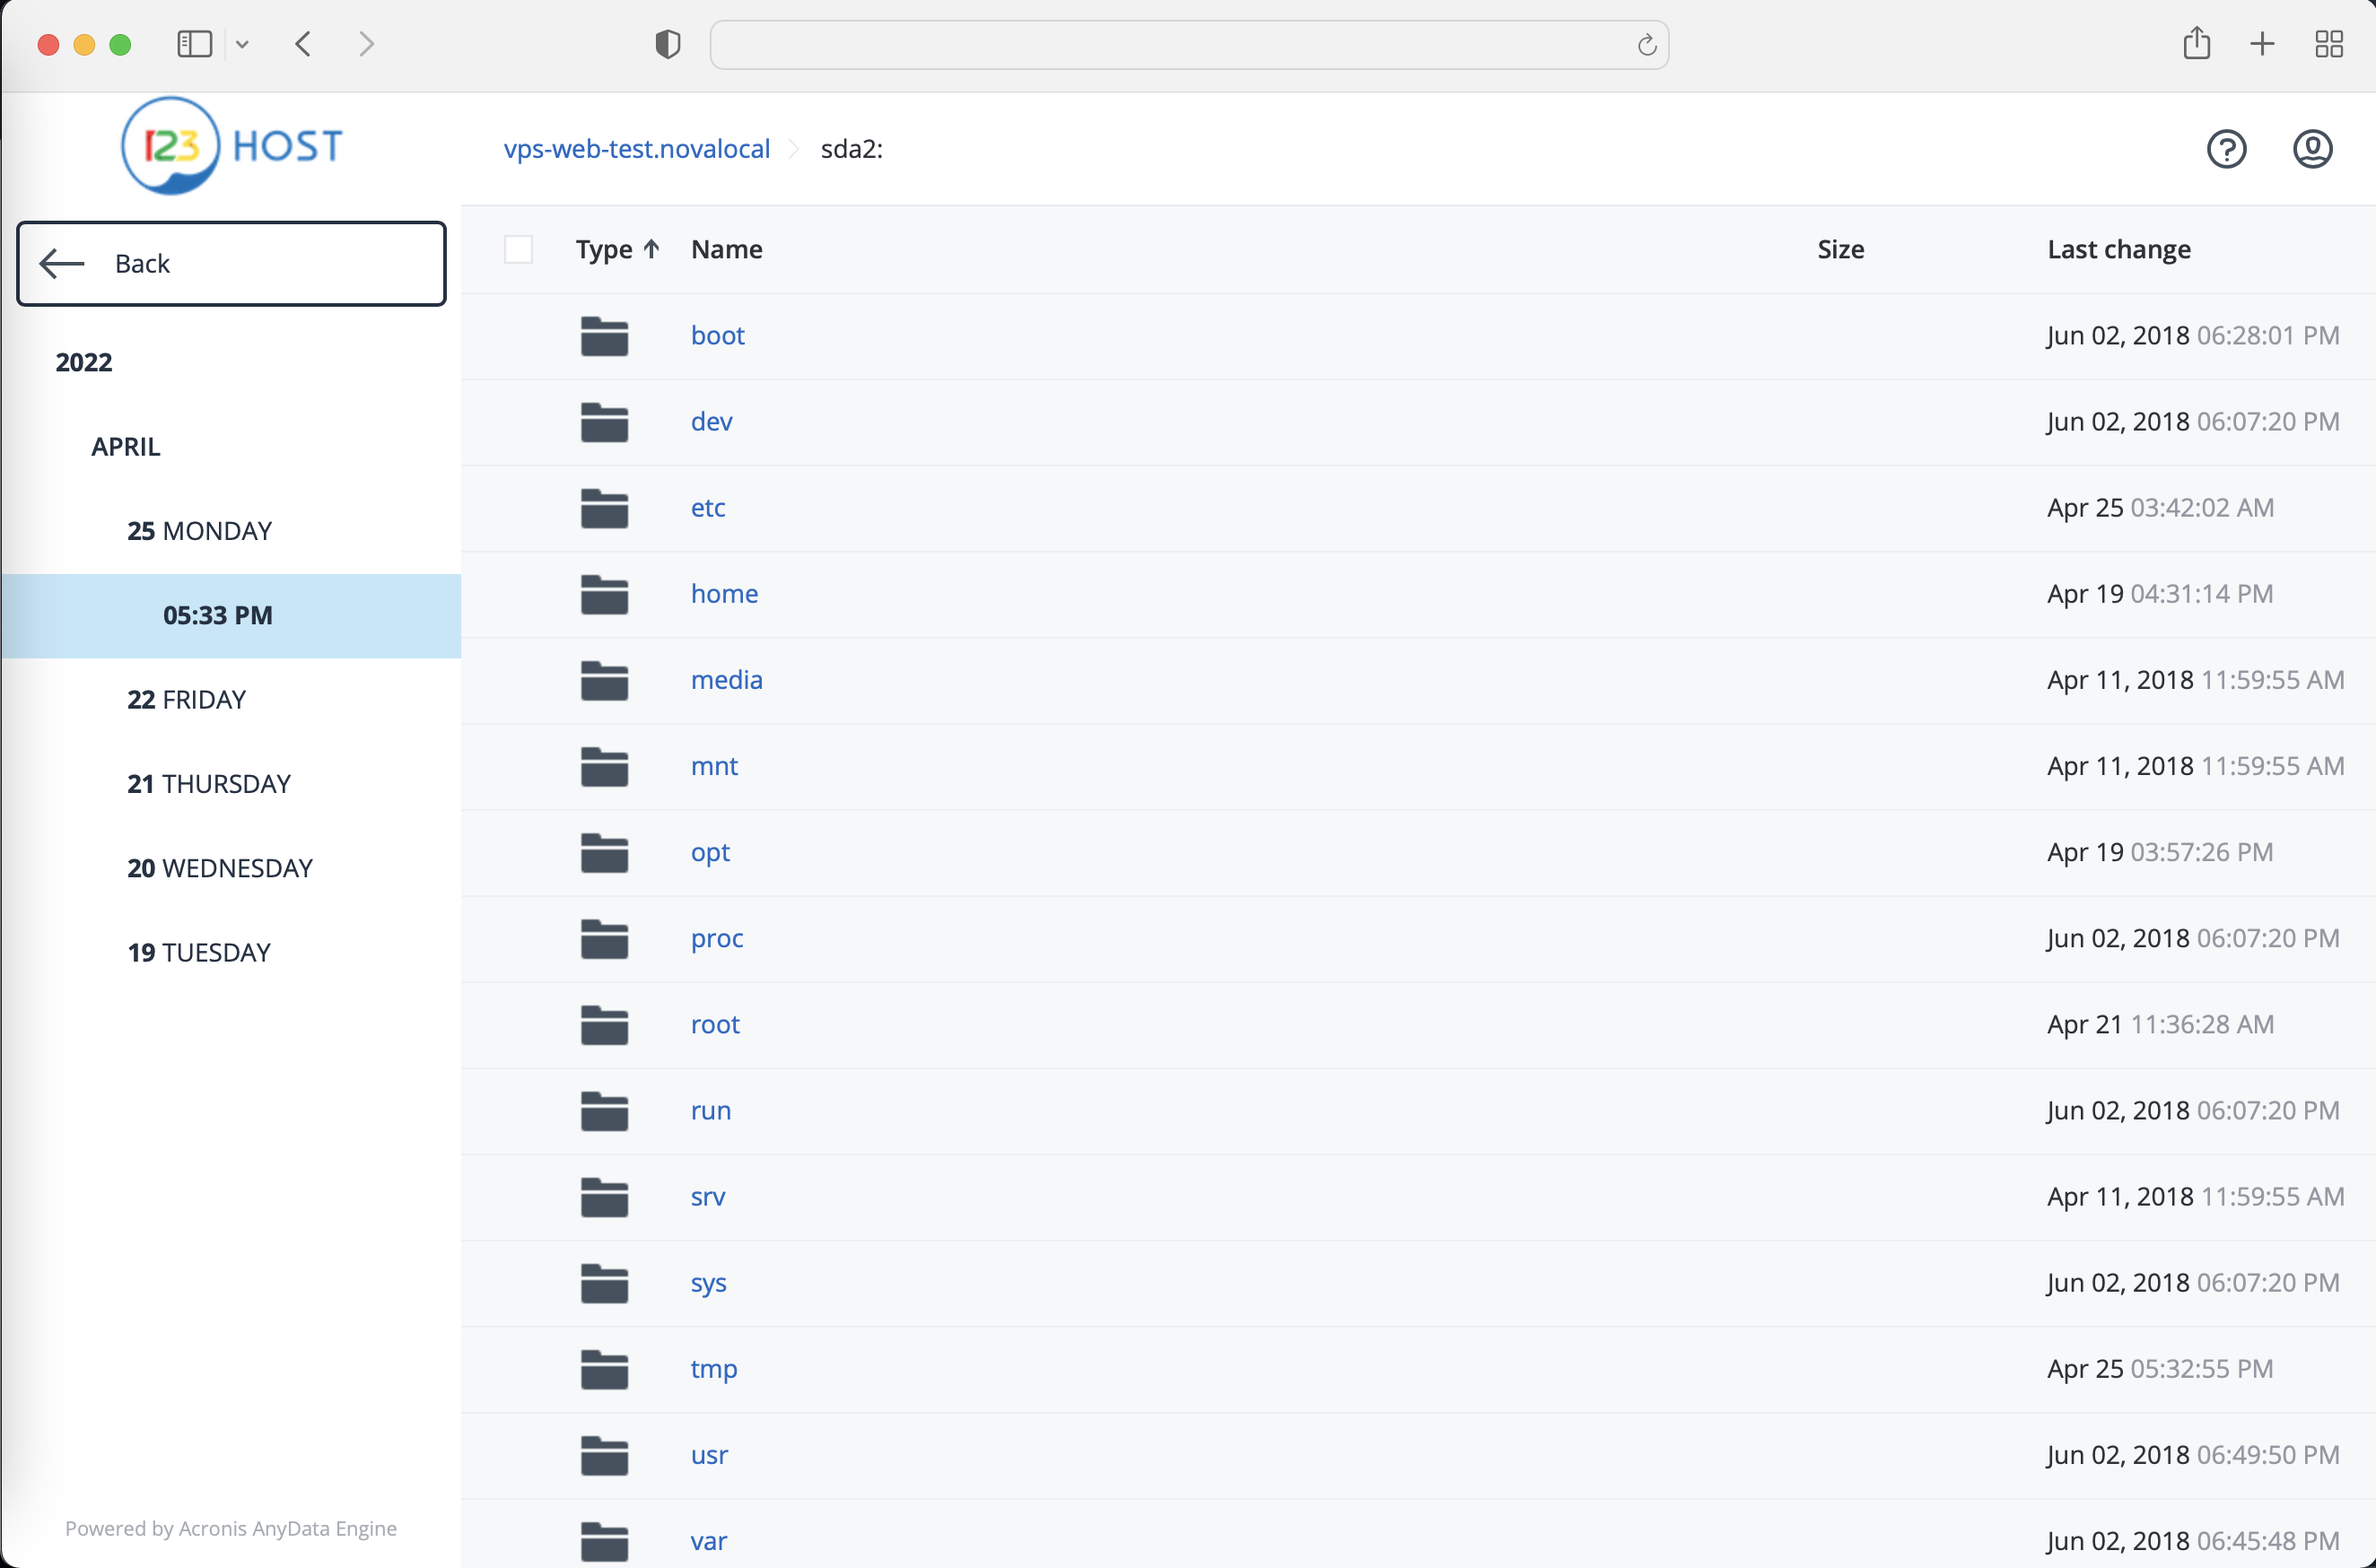2376x1568 pixels.
Task: Open the user account profile icon
Action: coord(2311,149)
